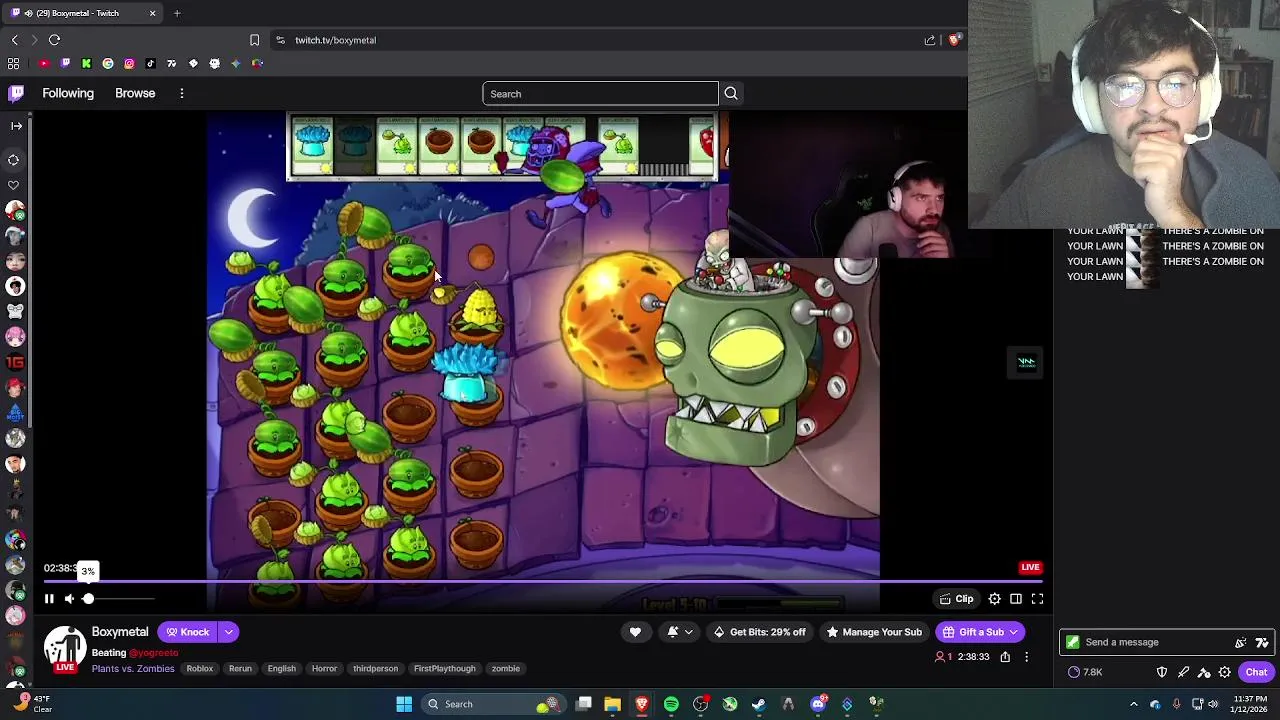
Task: Create a clip with Clip button
Action: tap(956, 599)
